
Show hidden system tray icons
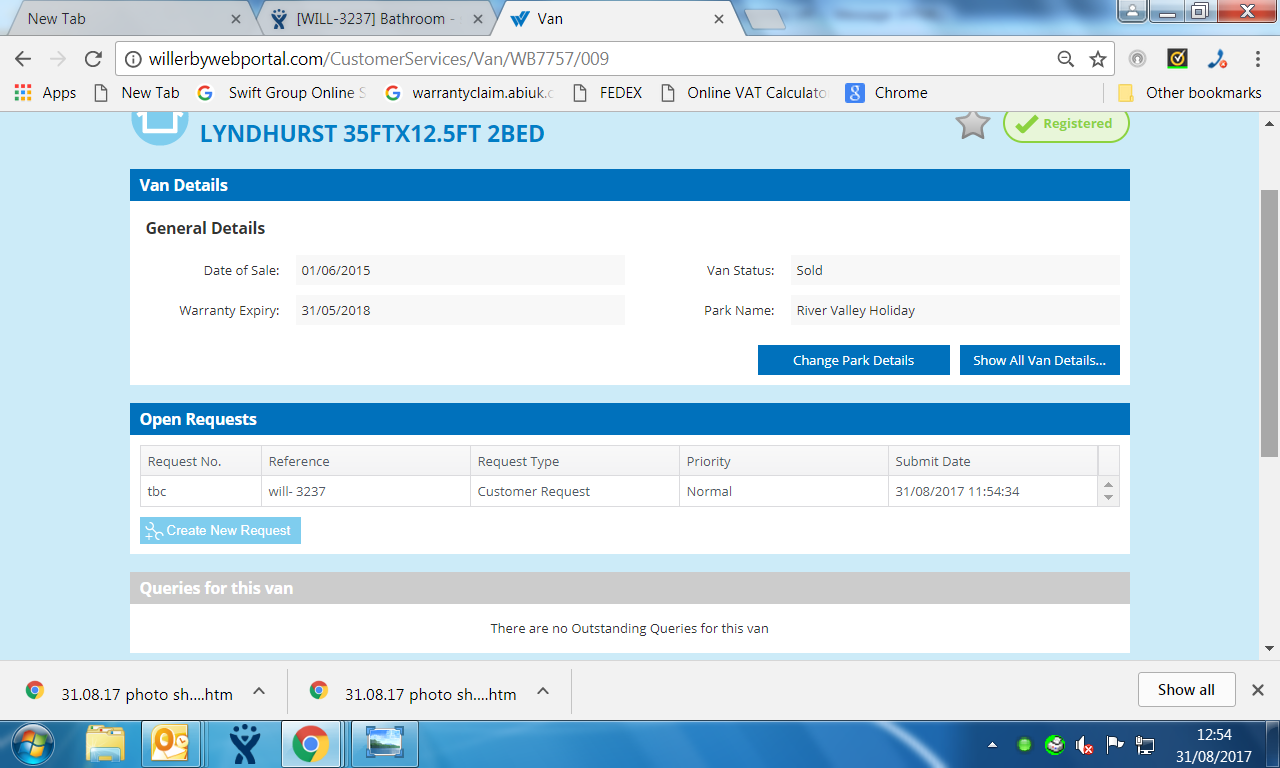[992, 745]
